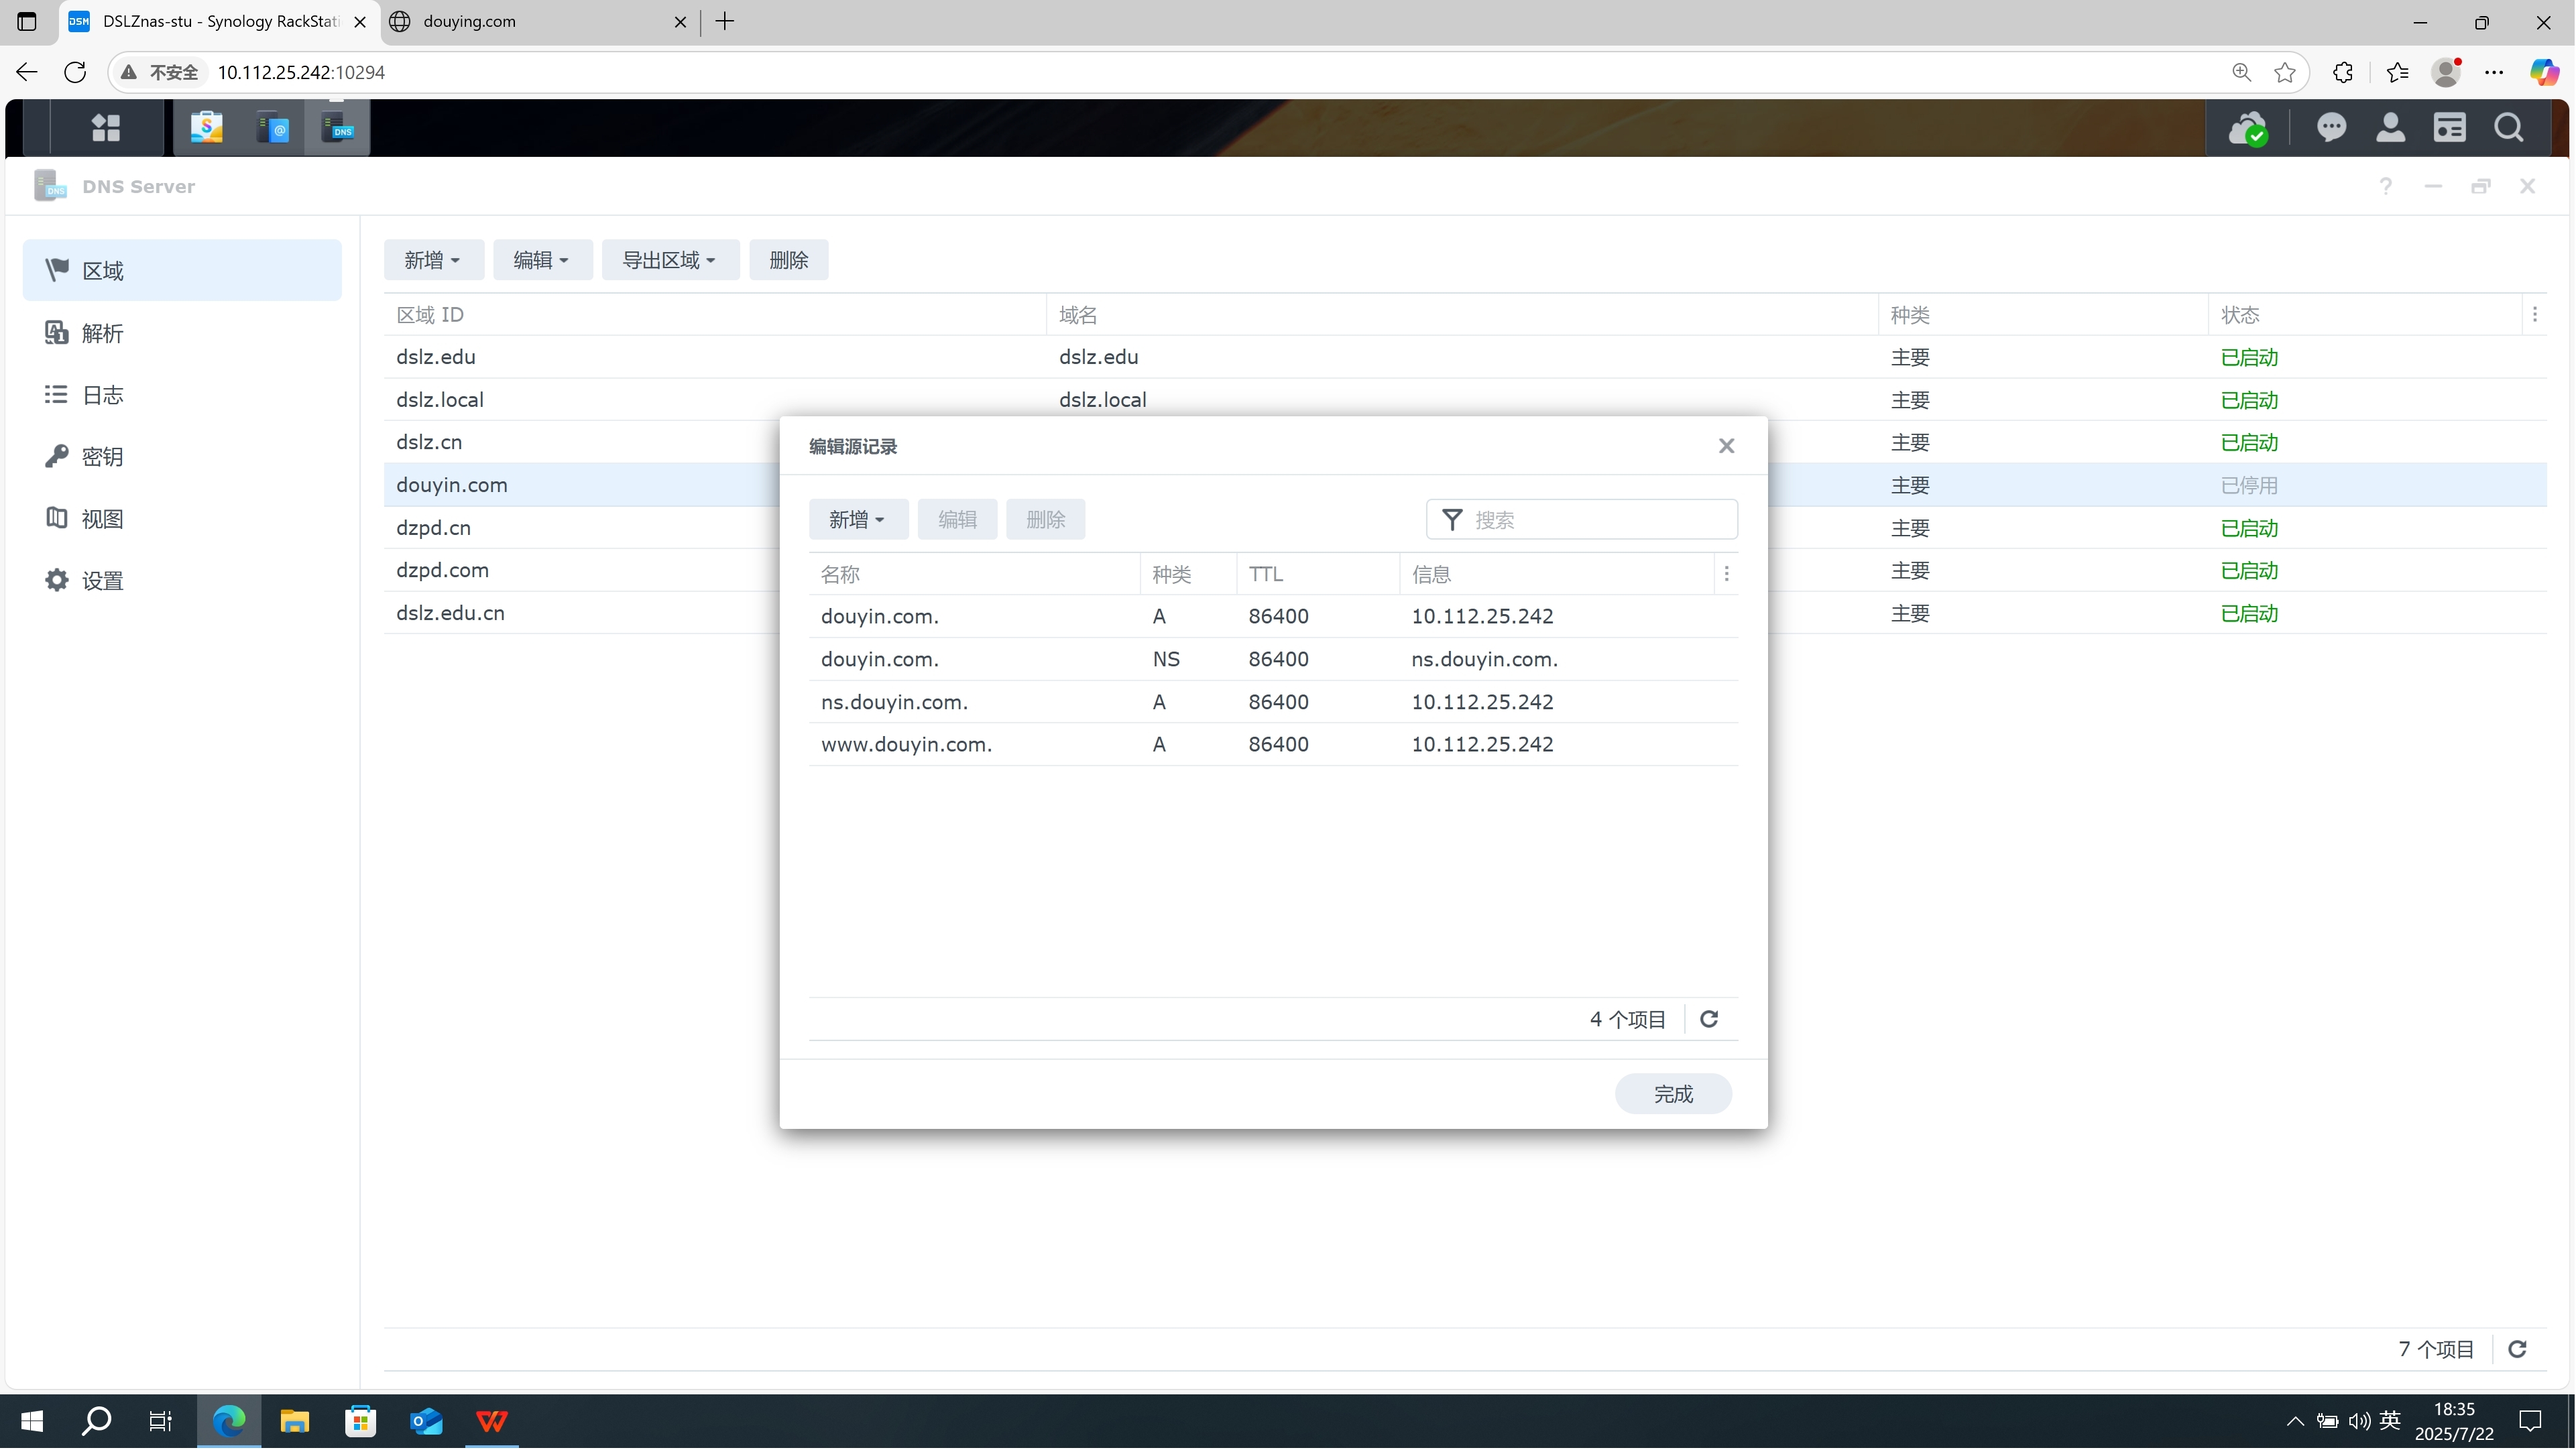Open the cloud sync status icon
Image resolution: width=2576 pixels, height=1450 pixels.
[2248, 128]
